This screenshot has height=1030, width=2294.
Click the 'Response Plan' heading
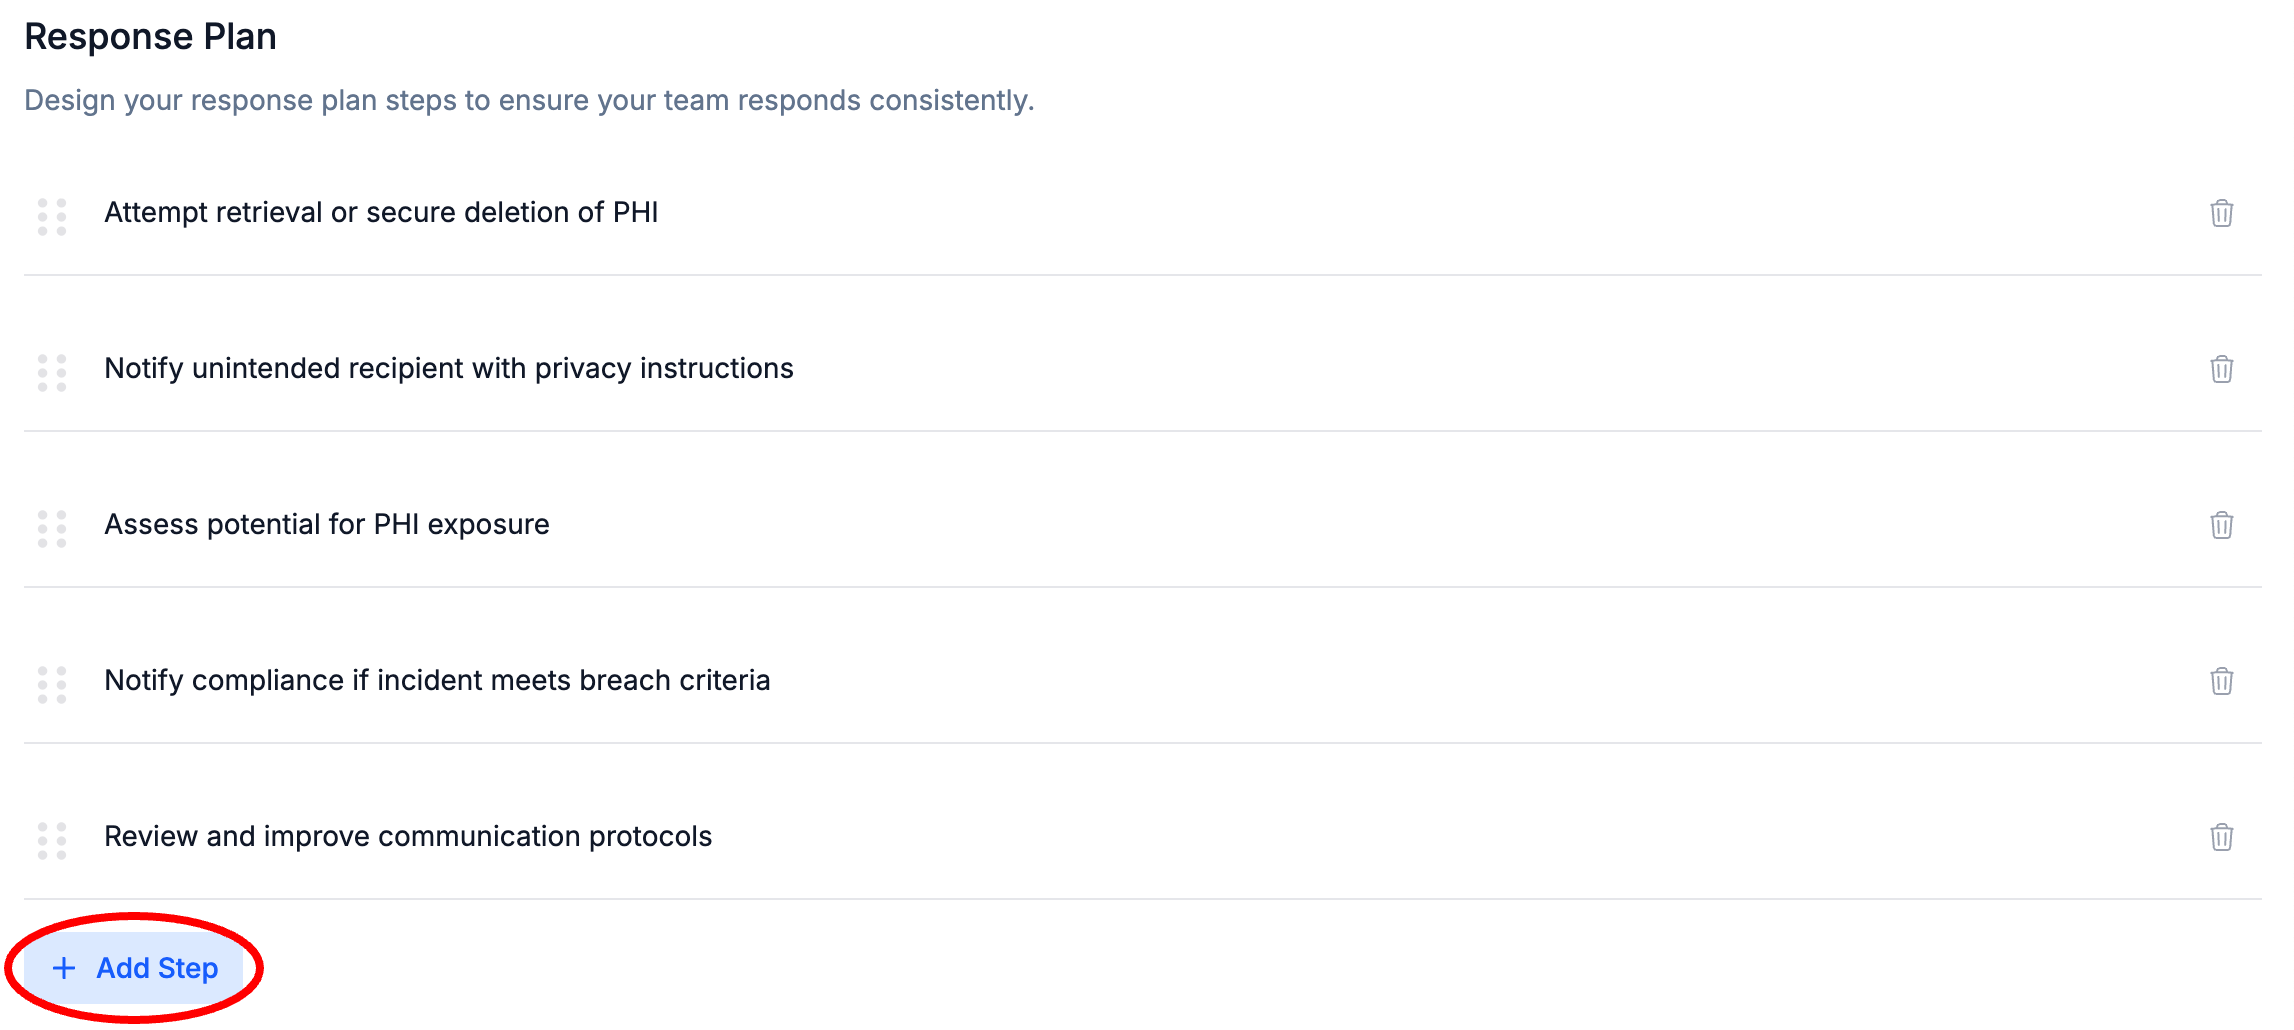coord(150,37)
